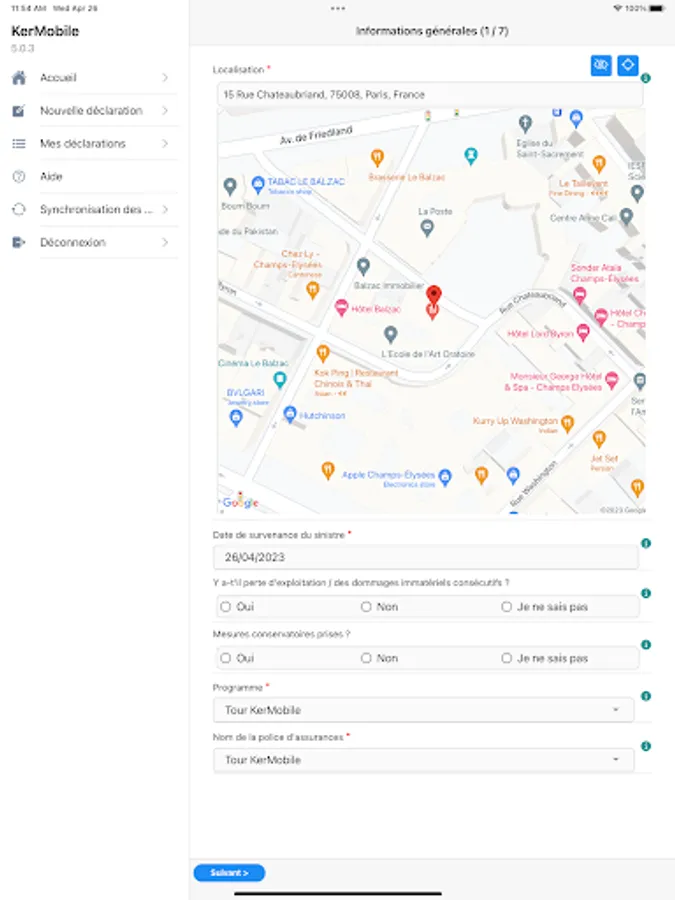Screen dimensions: 675x900
Task: Tap the blue locate-me button
Action: point(628,65)
